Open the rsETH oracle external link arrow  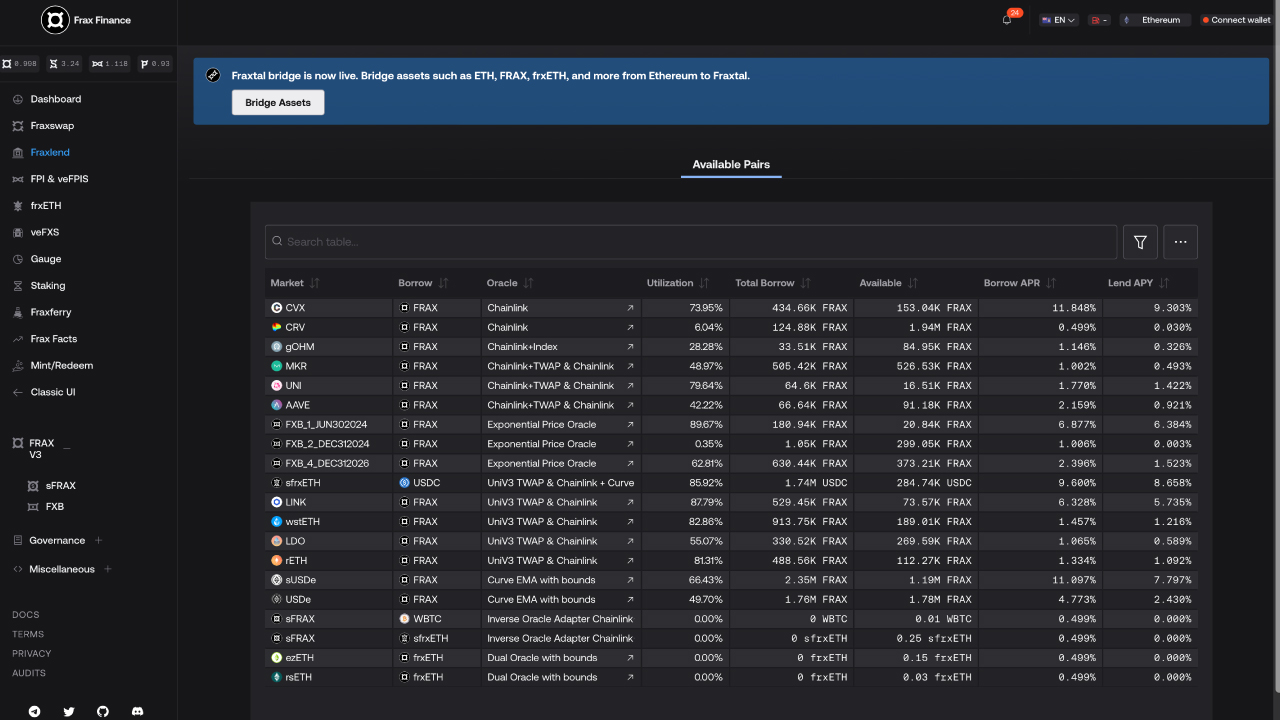click(630, 677)
